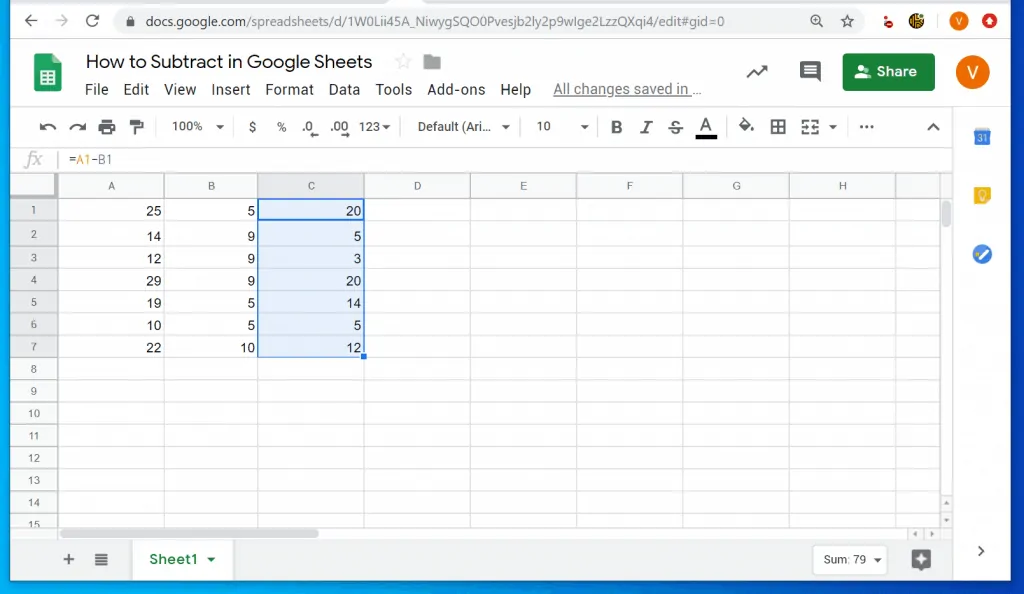Open Google Keep in the side panel

coord(981,196)
